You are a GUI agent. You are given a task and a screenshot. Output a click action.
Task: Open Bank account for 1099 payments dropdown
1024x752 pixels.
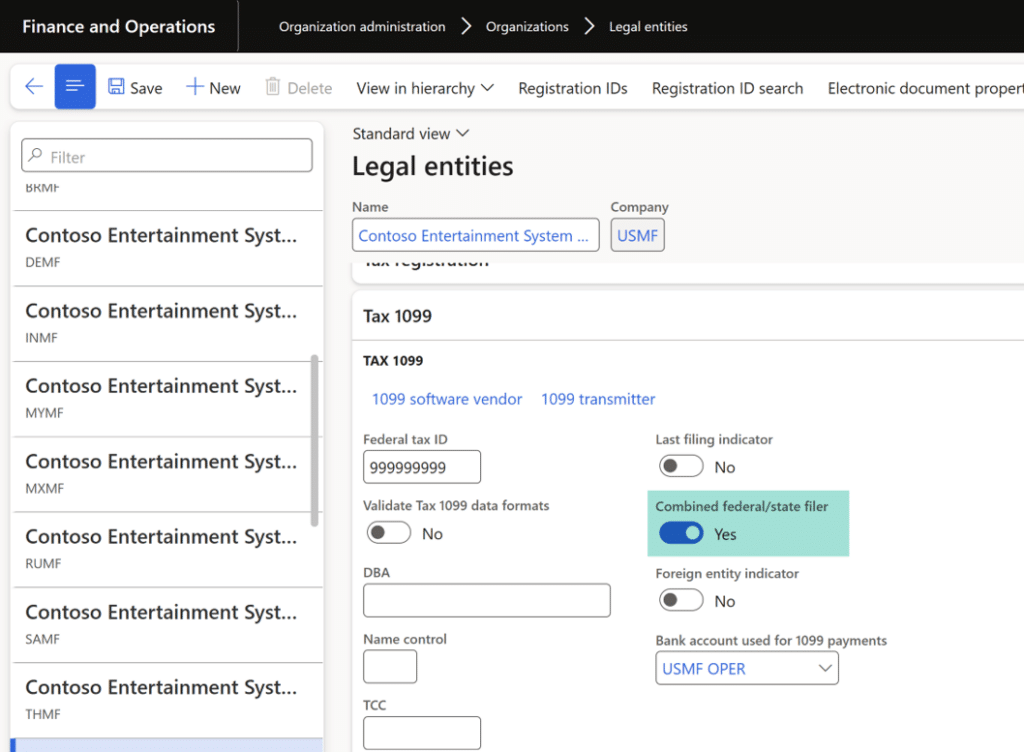[x=825, y=669]
